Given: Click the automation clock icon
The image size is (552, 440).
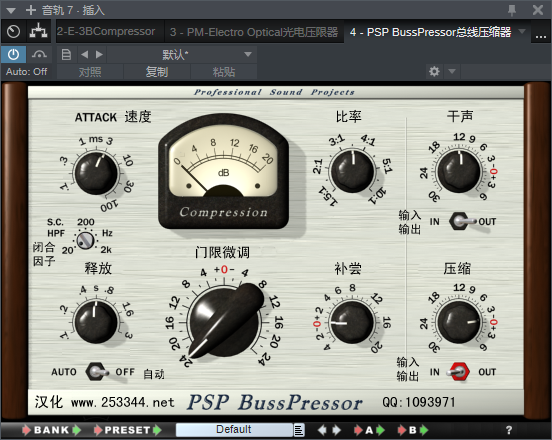Looking at the screenshot, I should [x=13, y=32].
